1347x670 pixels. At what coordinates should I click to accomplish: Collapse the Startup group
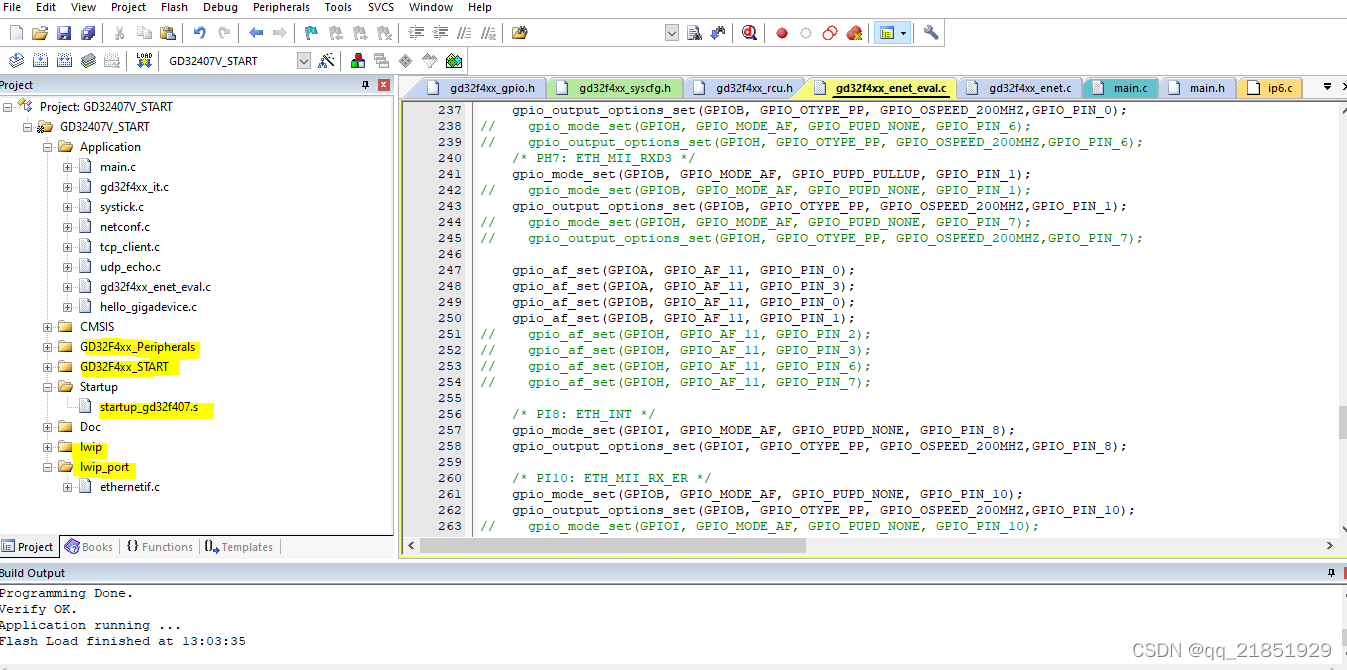(48, 387)
